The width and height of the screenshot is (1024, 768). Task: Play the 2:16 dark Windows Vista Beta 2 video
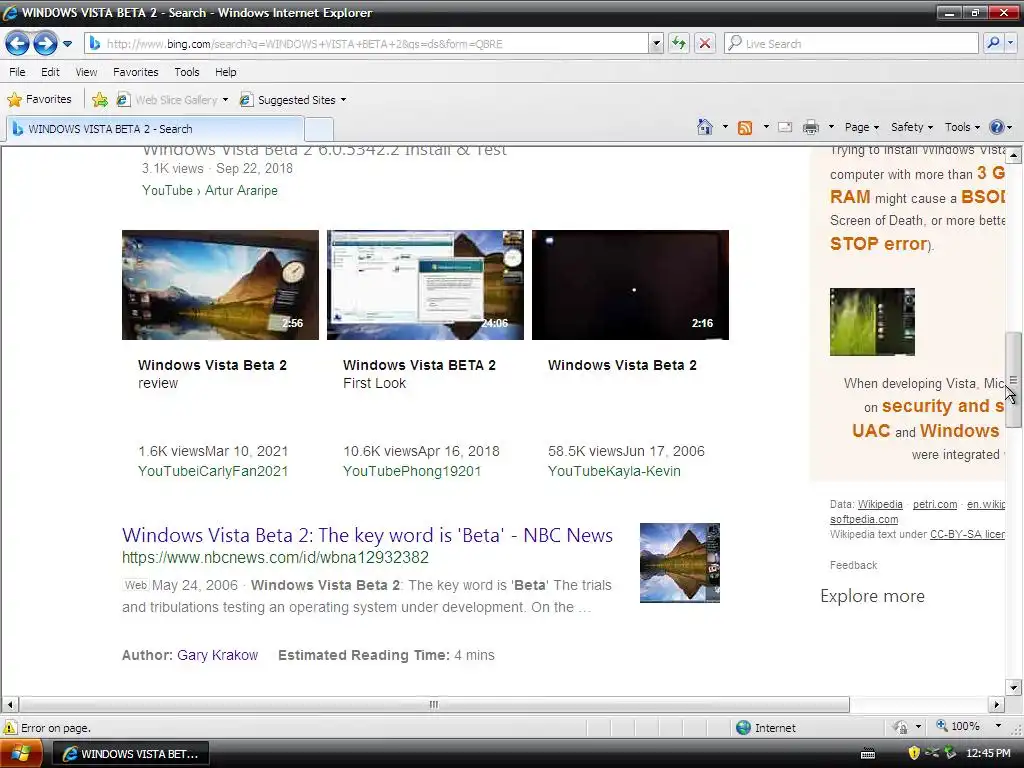point(630,285)
